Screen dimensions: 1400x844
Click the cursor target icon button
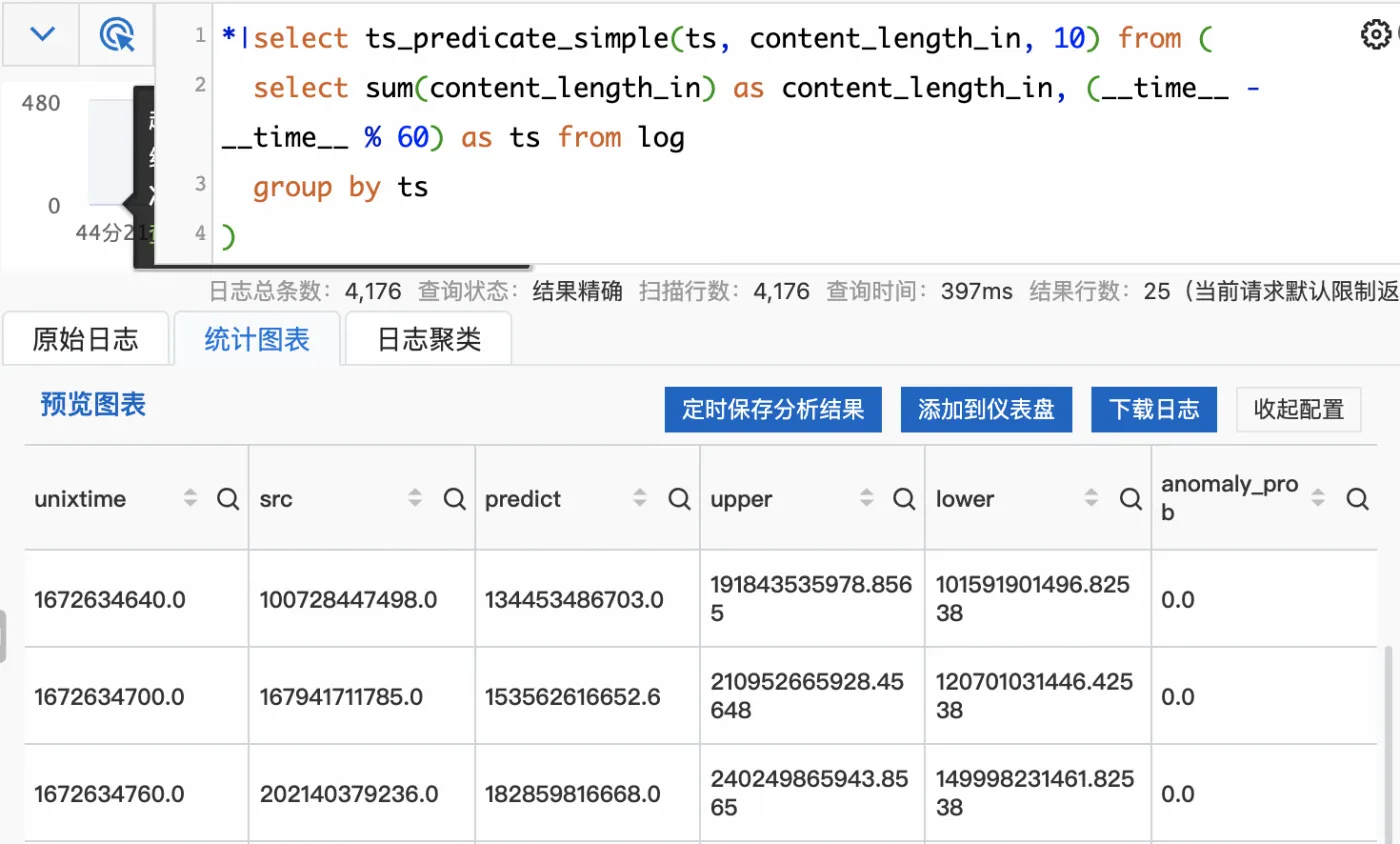click(117, 35)
